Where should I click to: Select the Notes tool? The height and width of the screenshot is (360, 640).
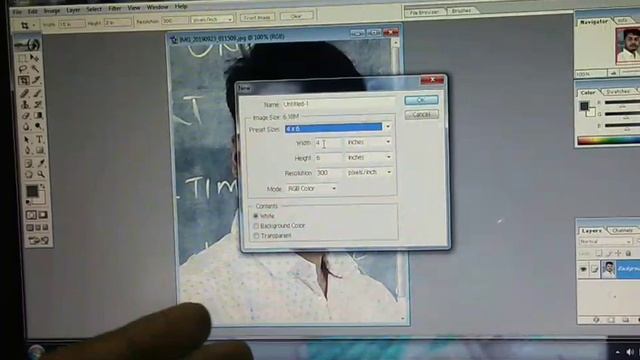(28, 164)
